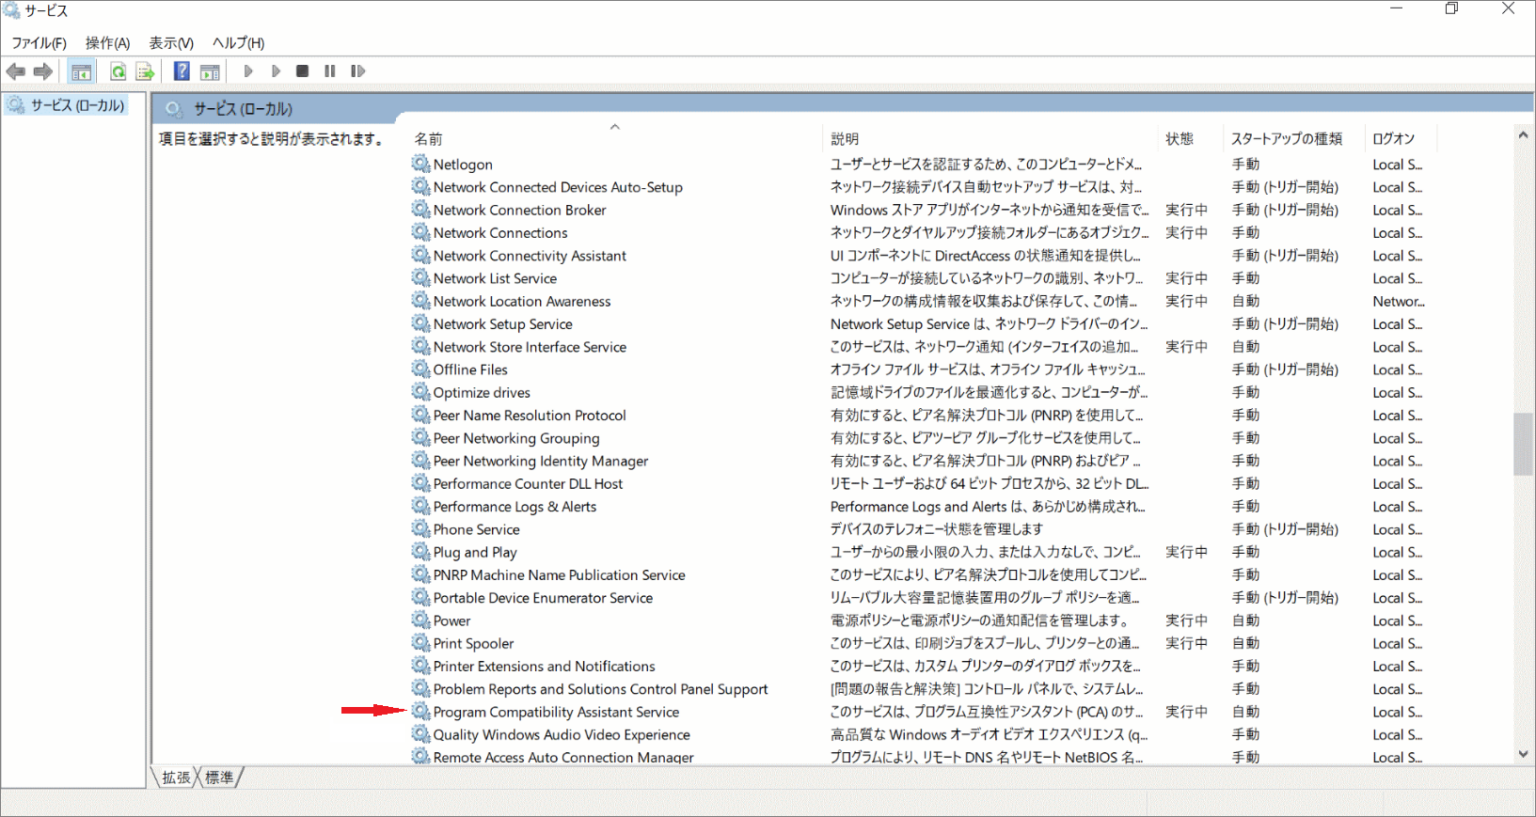Toggle the console tree pane visibility
The image size is (1536, 817).
81,70
